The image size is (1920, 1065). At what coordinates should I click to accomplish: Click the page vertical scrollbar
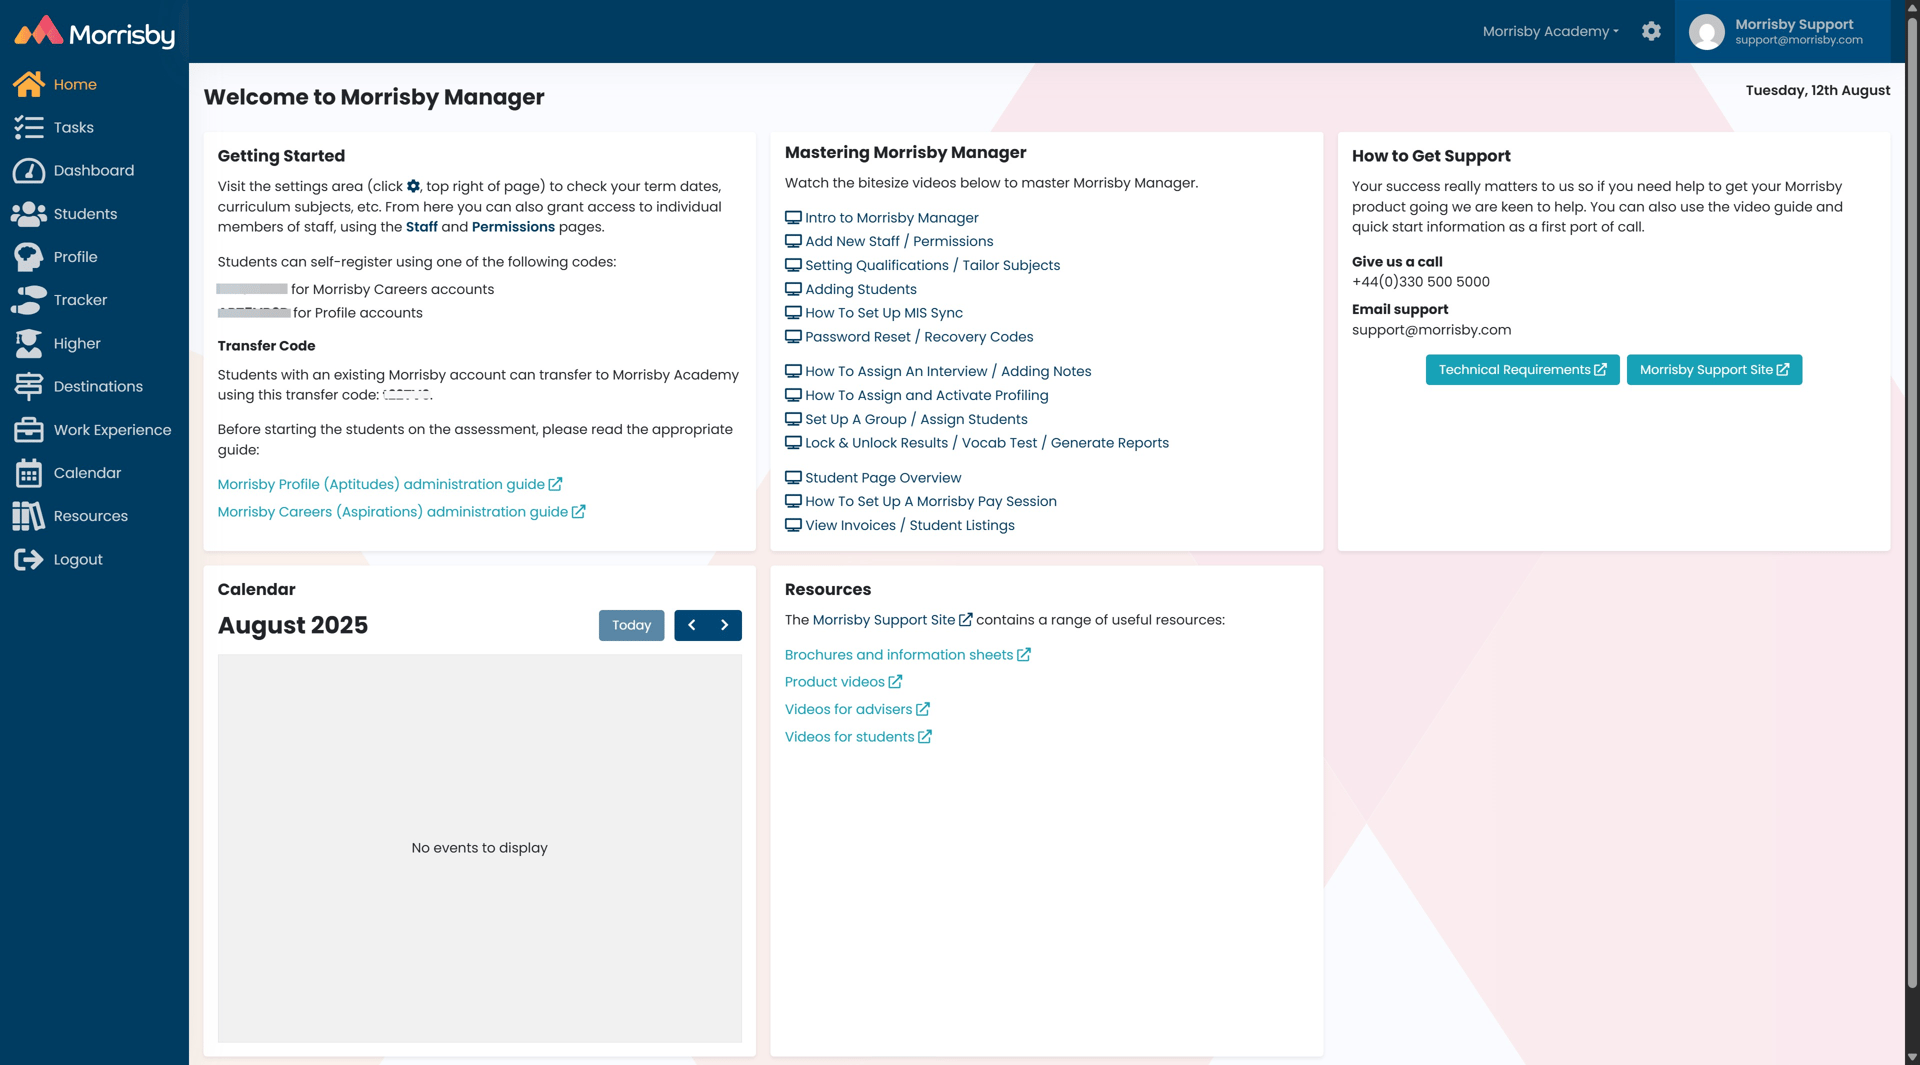[1911, 500]
